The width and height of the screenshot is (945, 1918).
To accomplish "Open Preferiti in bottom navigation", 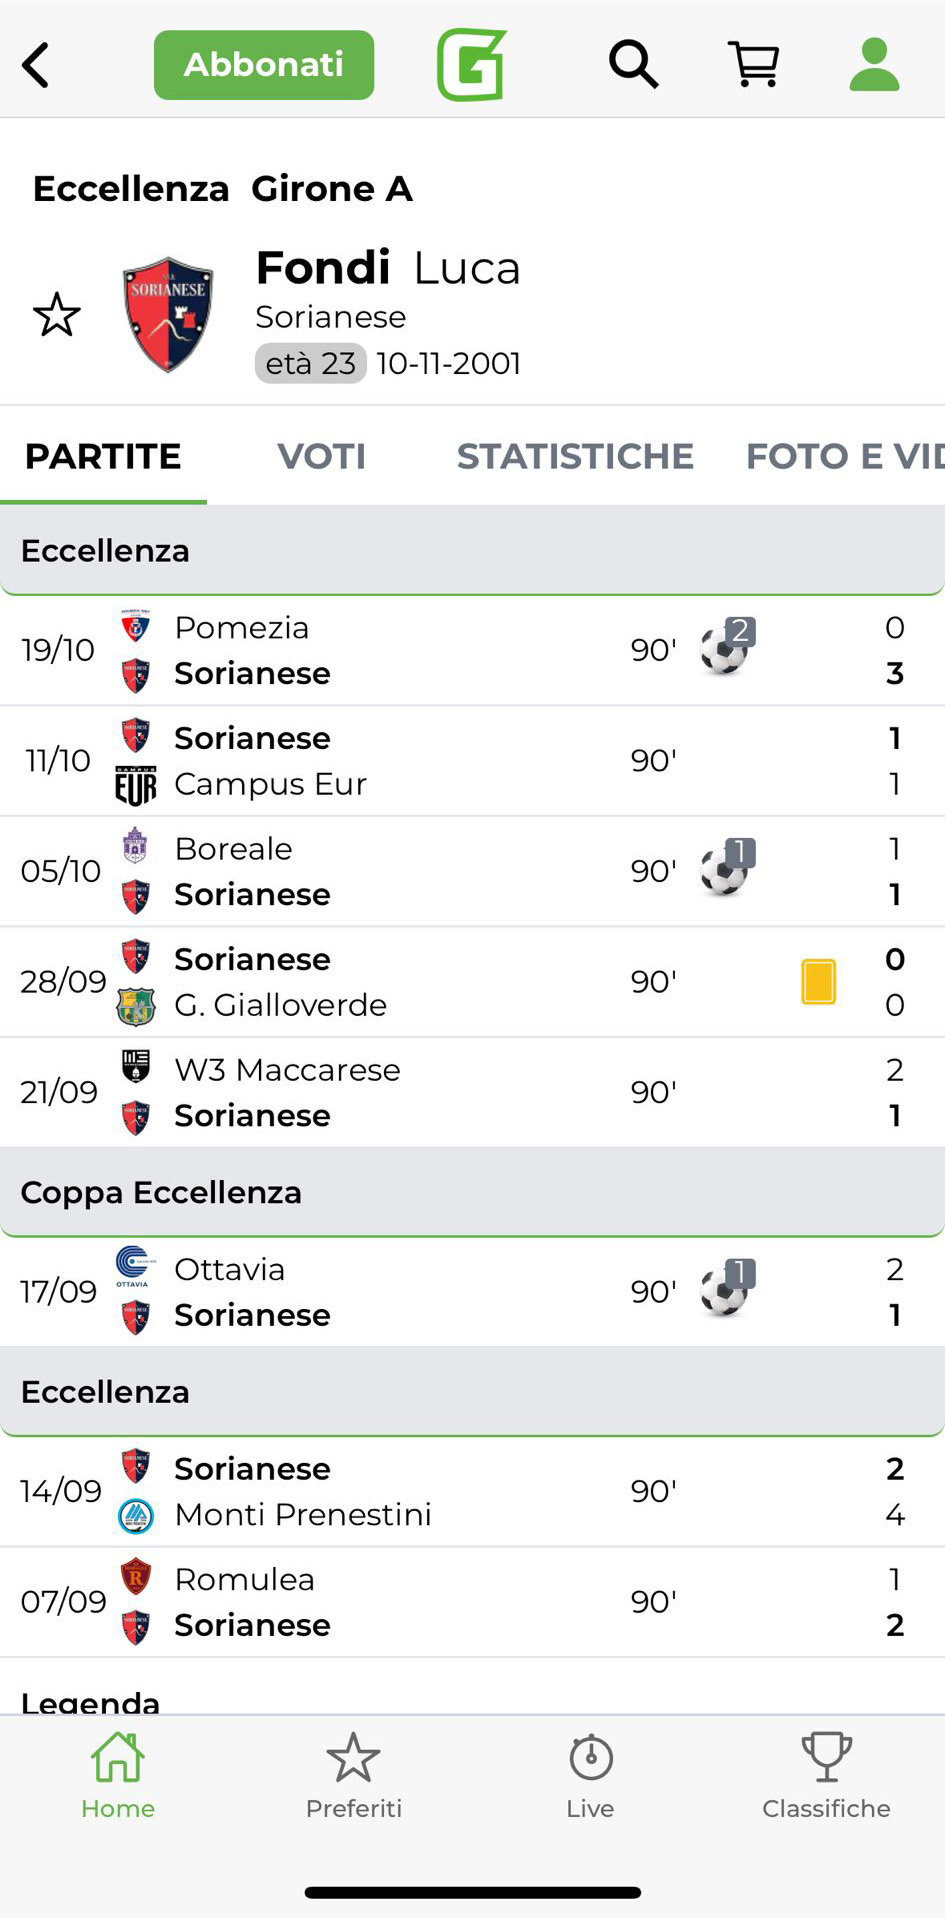I will [354, 1775].
